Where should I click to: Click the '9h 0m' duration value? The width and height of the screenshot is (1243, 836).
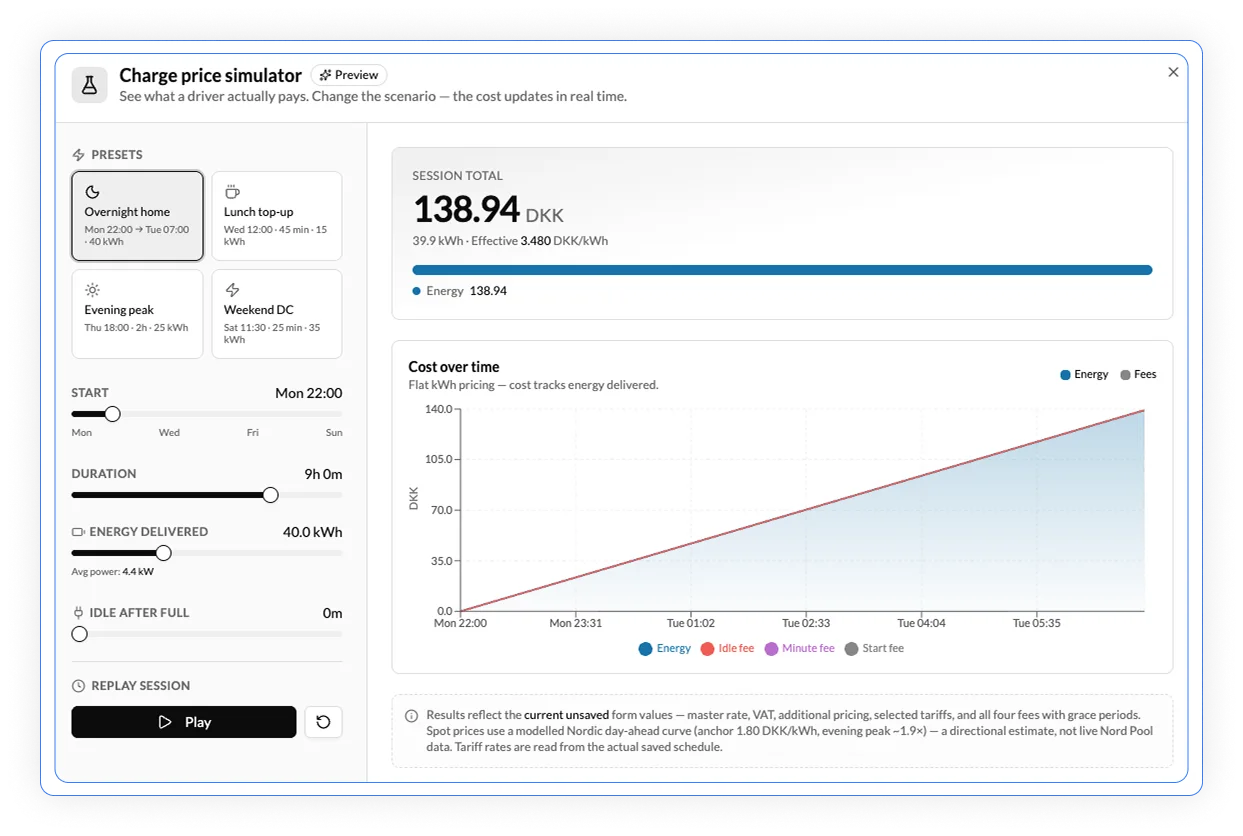pyautogui.click(x=323, y=475)
